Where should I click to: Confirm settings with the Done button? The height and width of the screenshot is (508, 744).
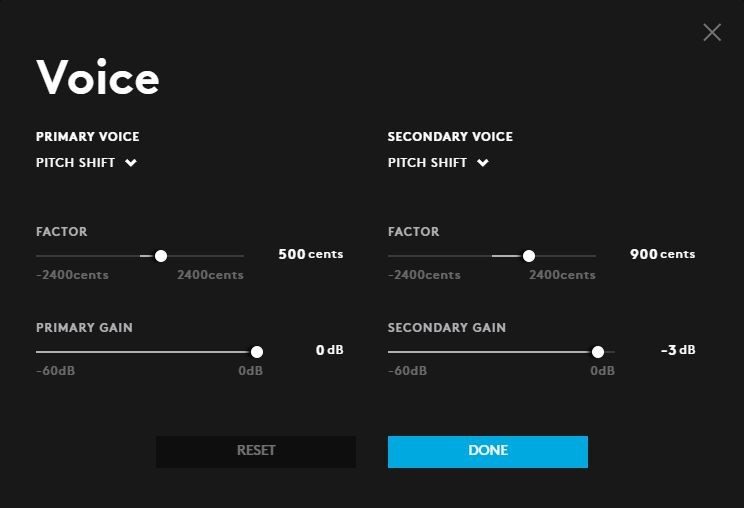click(x=488, y=451)
